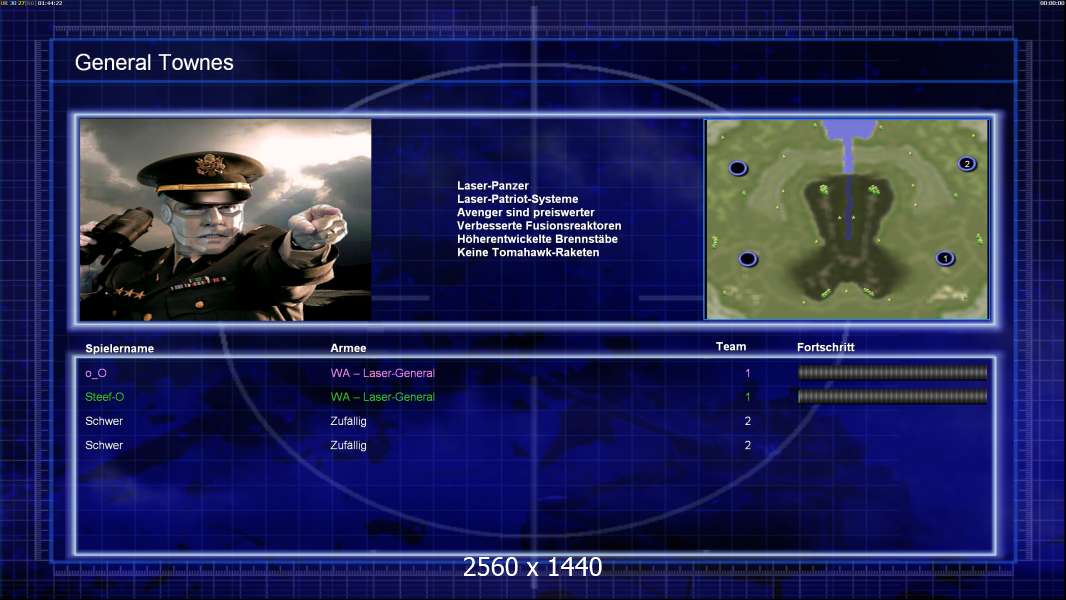Click the Laser-Panzer line in the bonus list

[493, 186]
